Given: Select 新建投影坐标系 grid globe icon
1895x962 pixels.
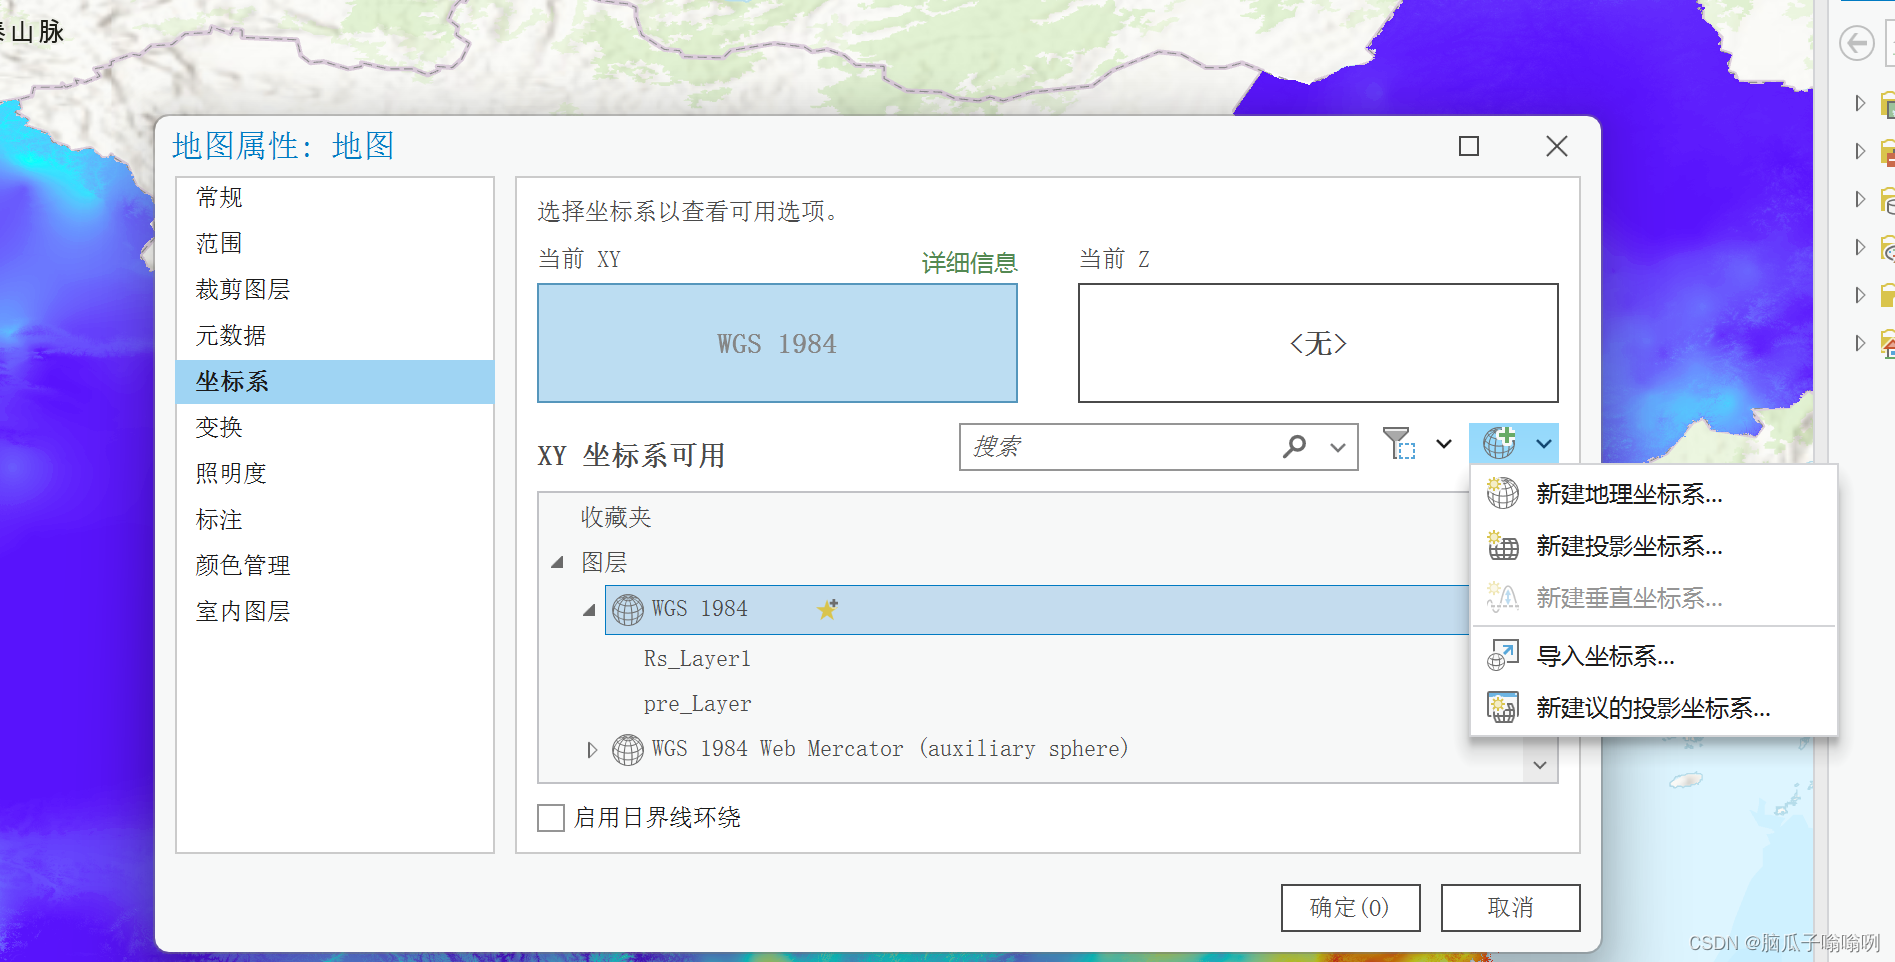Looking at the screenshot, I should coord(1501,546).
